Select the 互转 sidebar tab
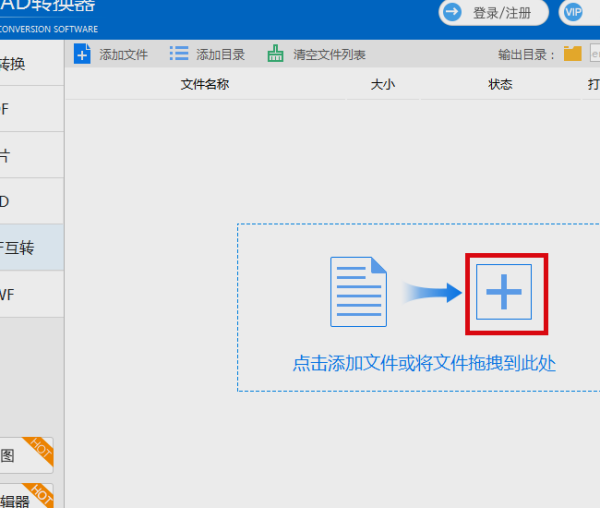 click(x=32, y=247)
